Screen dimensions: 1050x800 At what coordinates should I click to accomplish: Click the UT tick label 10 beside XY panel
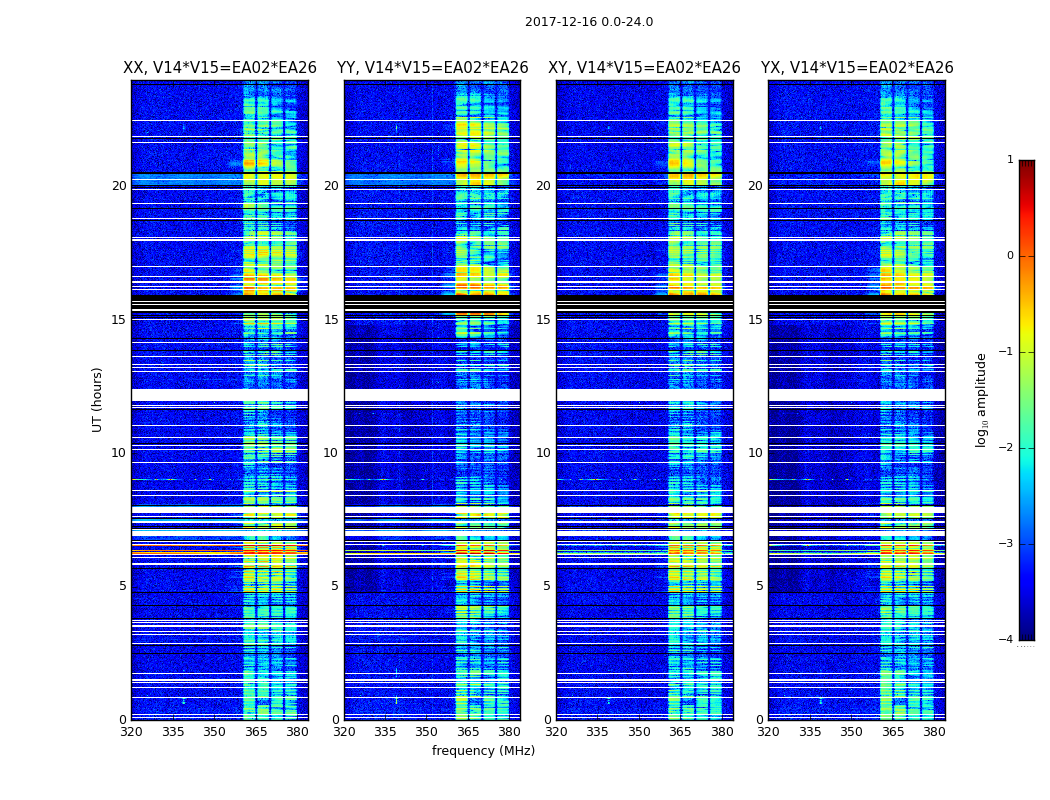pos(543,453)
